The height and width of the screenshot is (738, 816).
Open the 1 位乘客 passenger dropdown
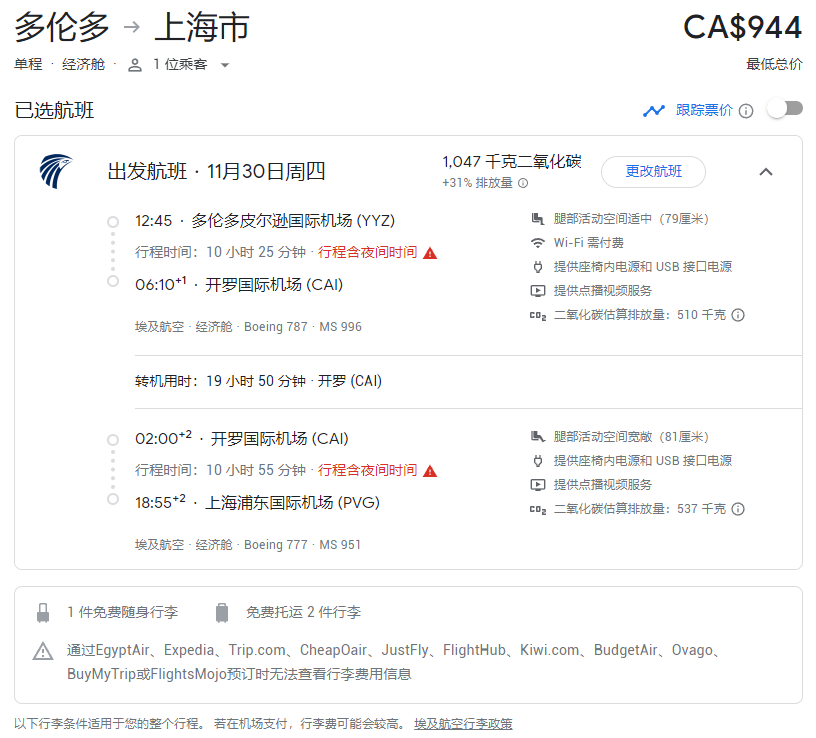[180, 64]
